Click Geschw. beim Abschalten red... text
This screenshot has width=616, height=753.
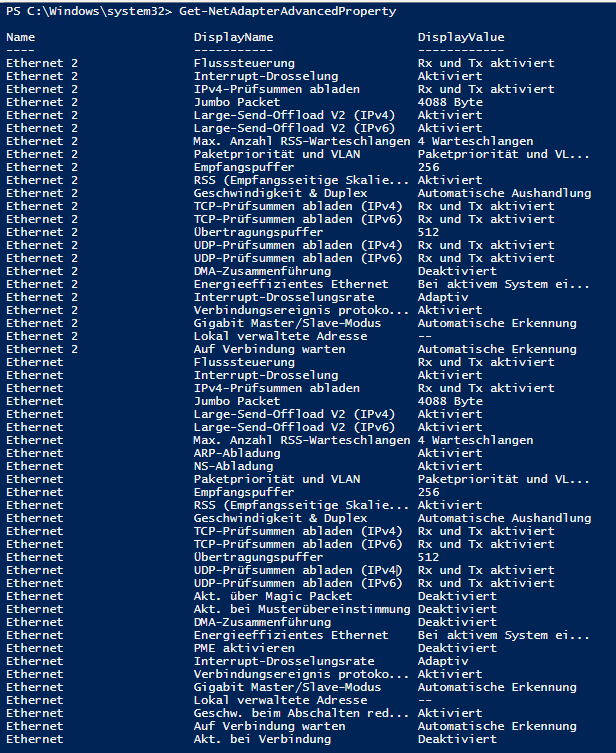tap(301, 713)
